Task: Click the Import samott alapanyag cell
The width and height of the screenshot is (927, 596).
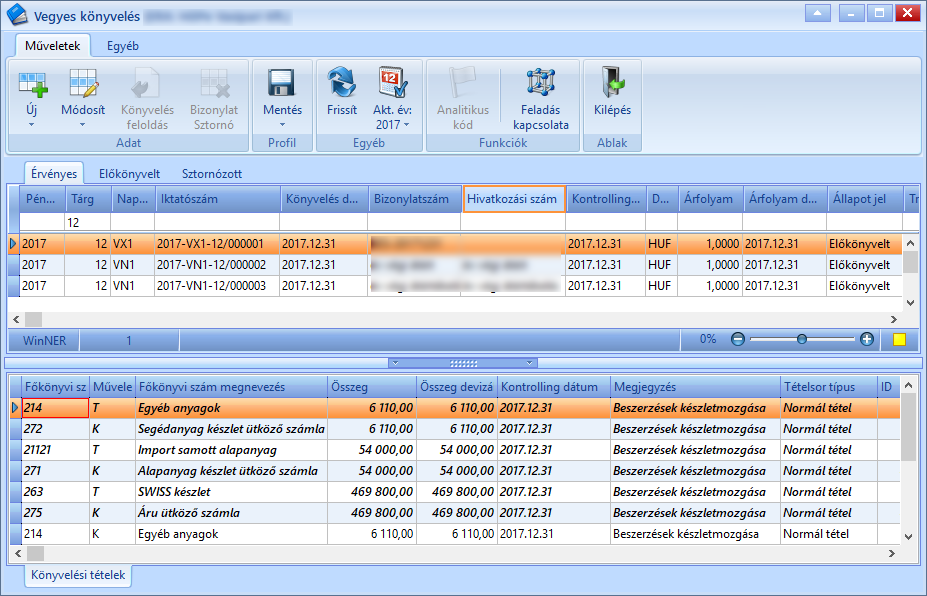Action: point(231,450)
